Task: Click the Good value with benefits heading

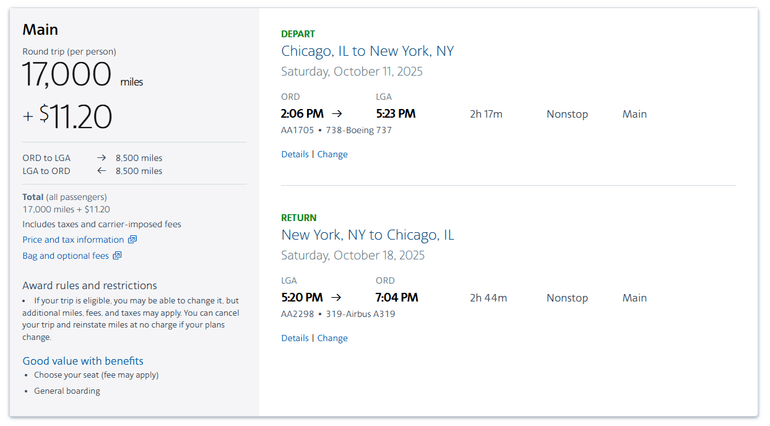Action: (x=83, y=361)
